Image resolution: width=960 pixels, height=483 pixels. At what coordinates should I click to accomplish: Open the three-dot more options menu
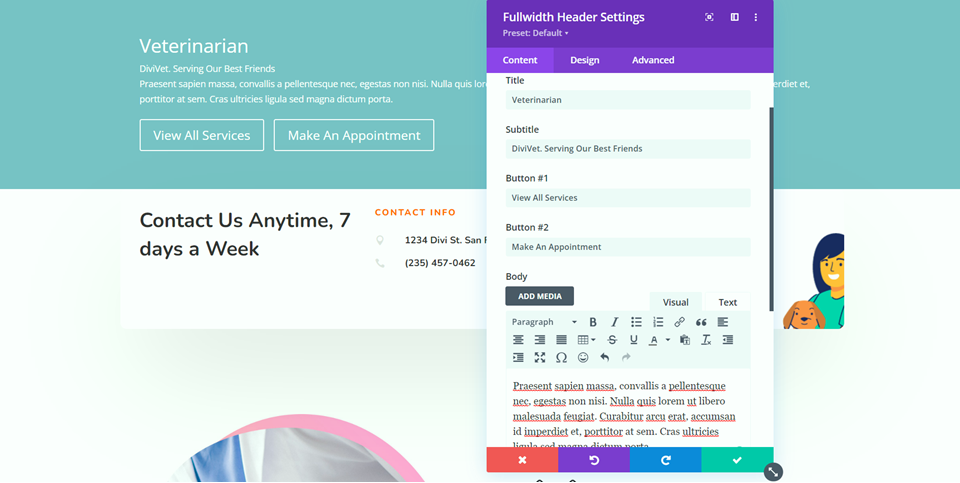coord(756,17)
